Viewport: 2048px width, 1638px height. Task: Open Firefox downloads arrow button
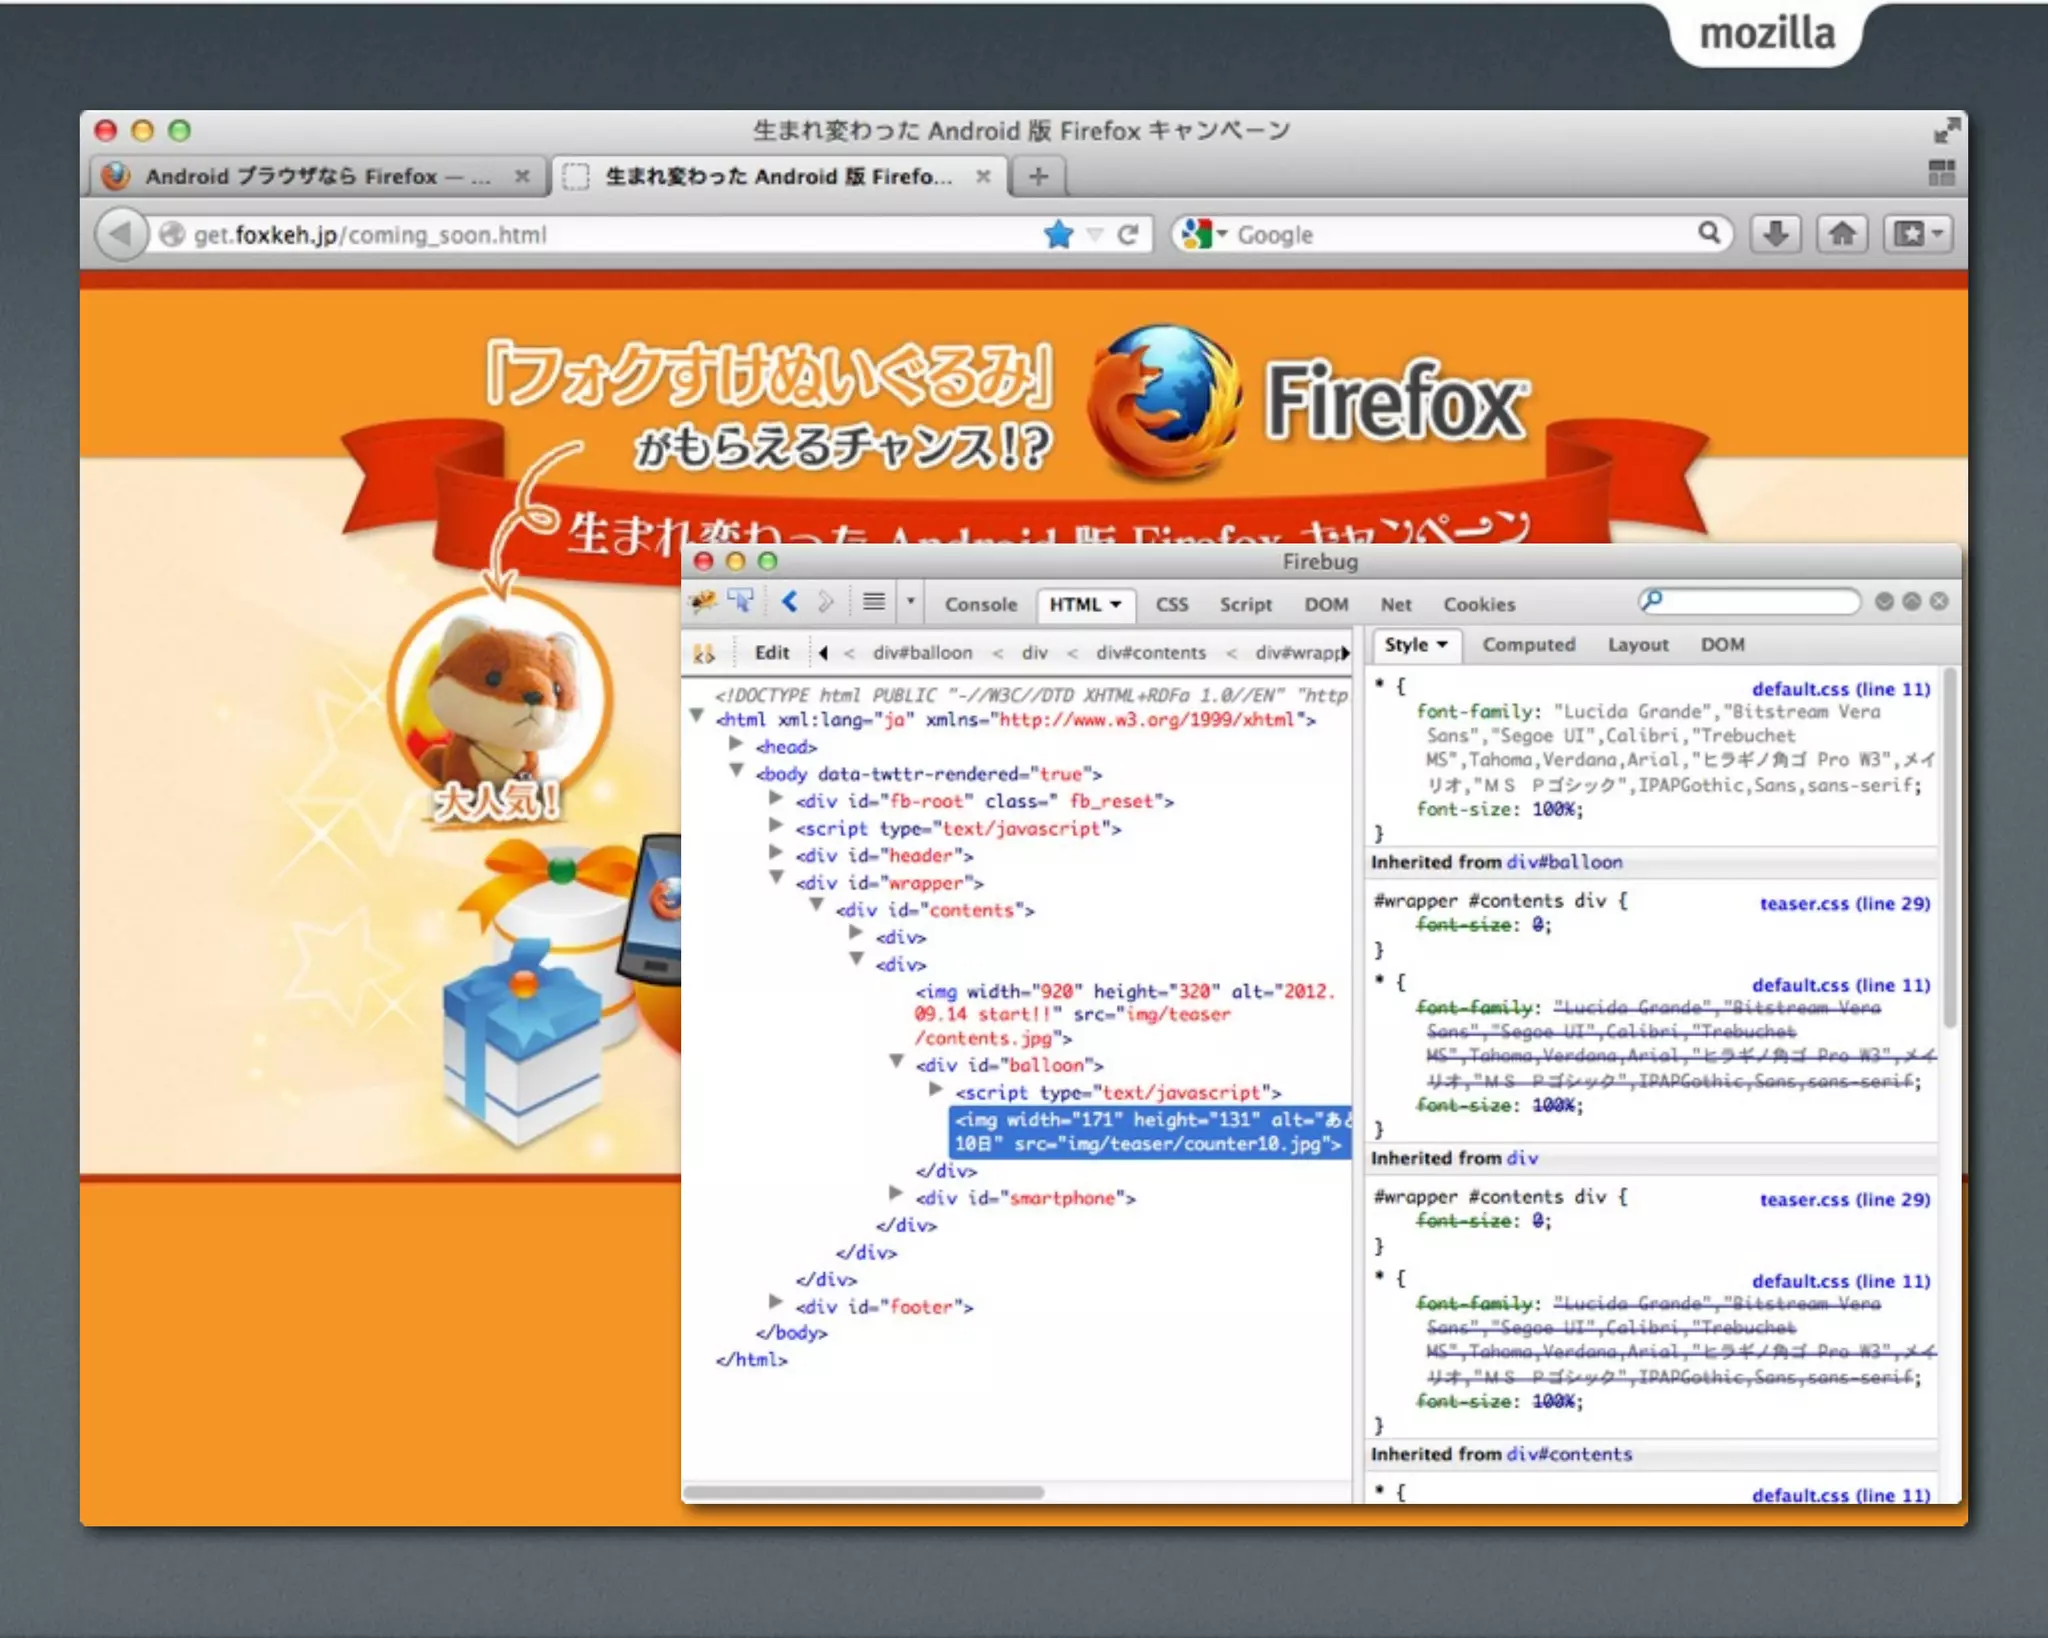point(1775,235)
